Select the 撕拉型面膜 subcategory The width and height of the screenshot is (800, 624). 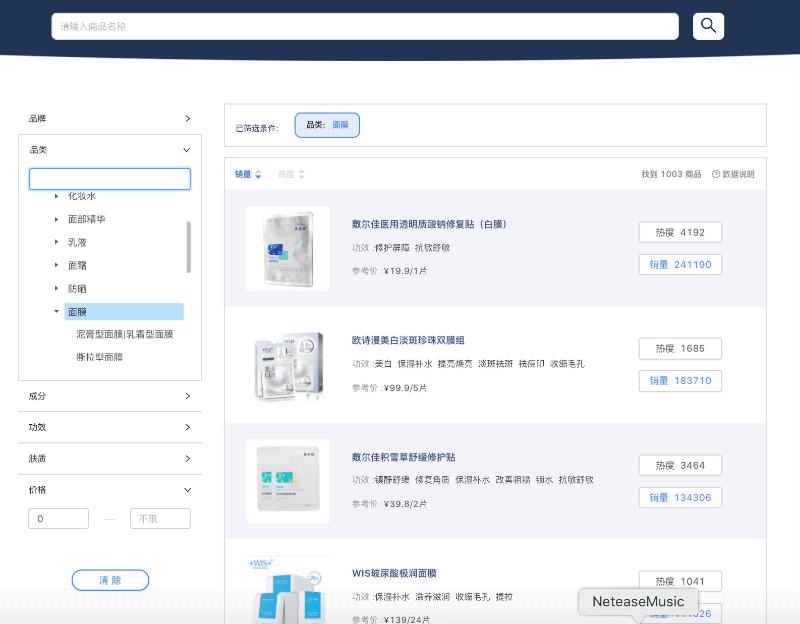[x=101, y=356]
